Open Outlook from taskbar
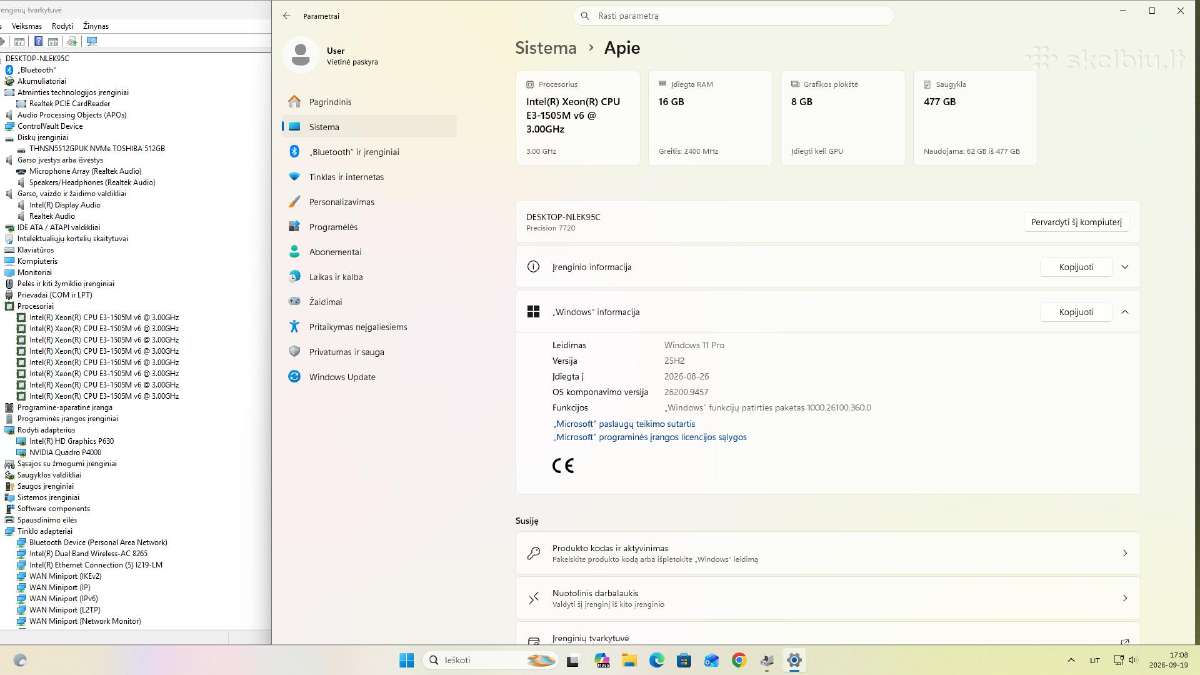The image size is (1200, 675). tap(711, 660)
